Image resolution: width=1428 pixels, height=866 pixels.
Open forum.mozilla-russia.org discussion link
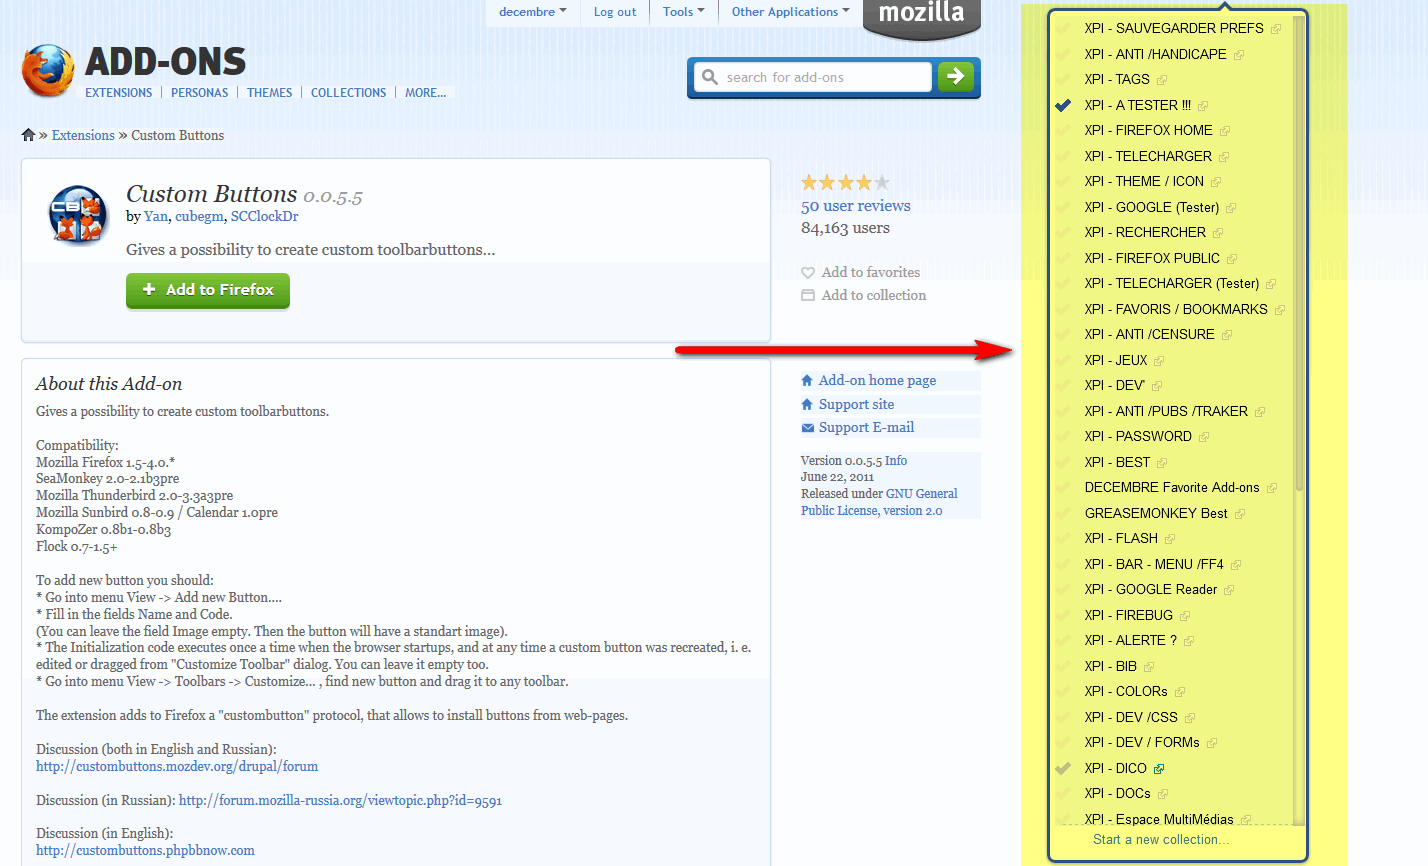click(x=340, y=800)
